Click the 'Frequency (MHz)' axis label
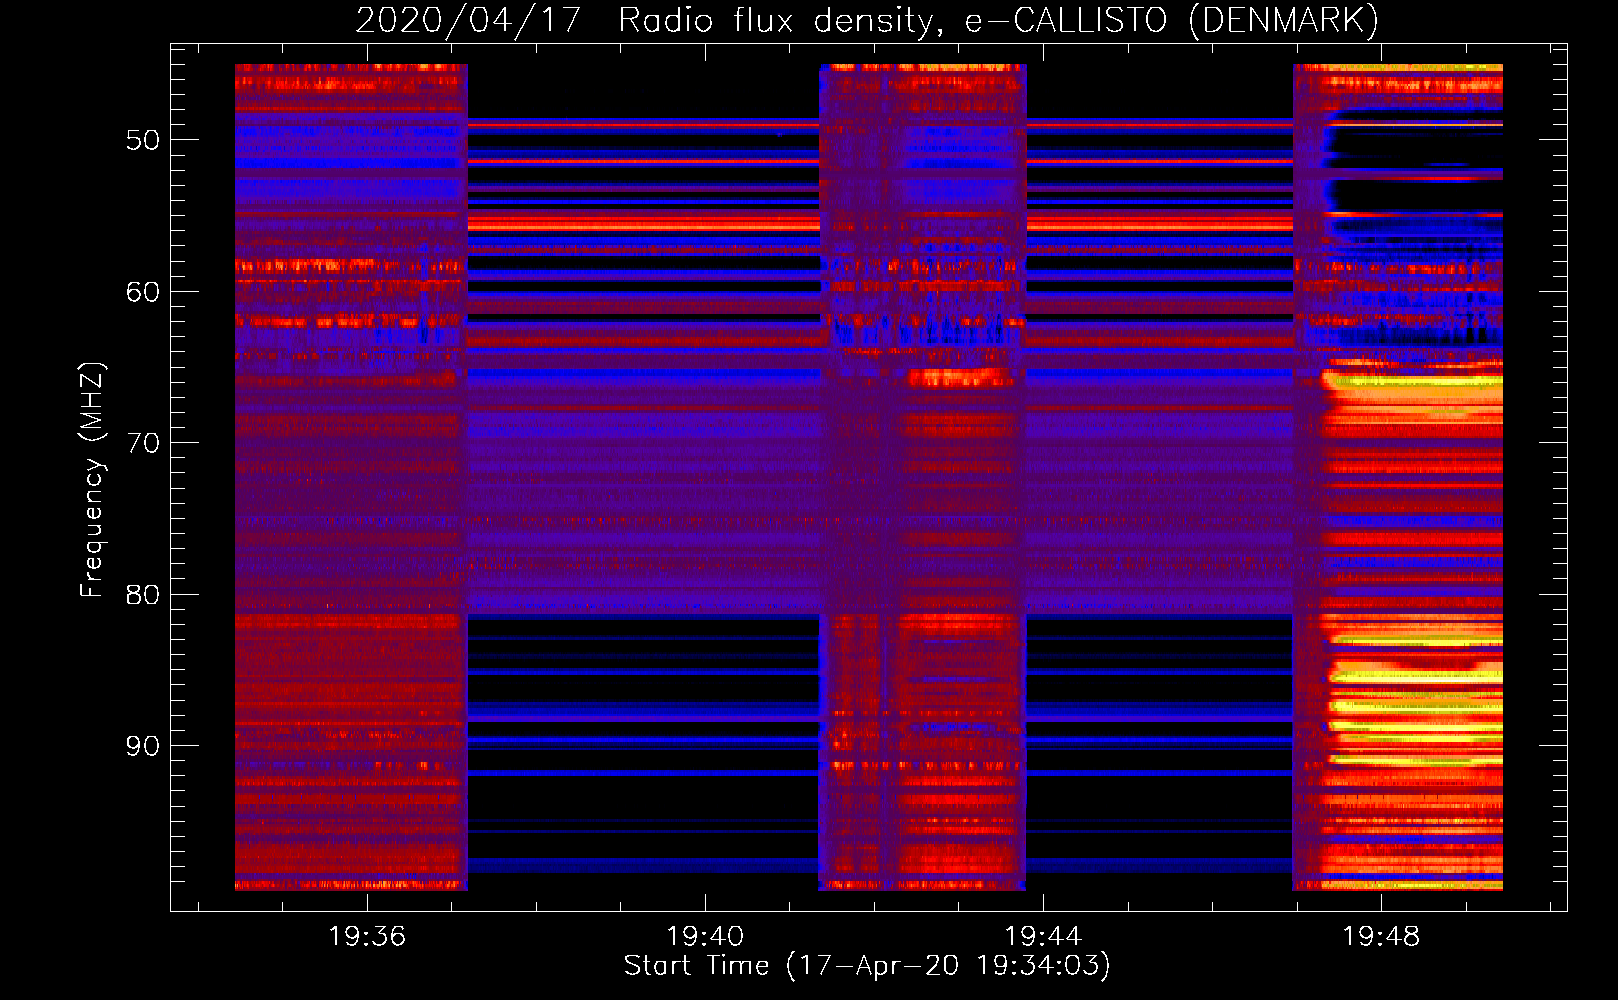Viewport: 1618px width, 1000px height. 92,480
